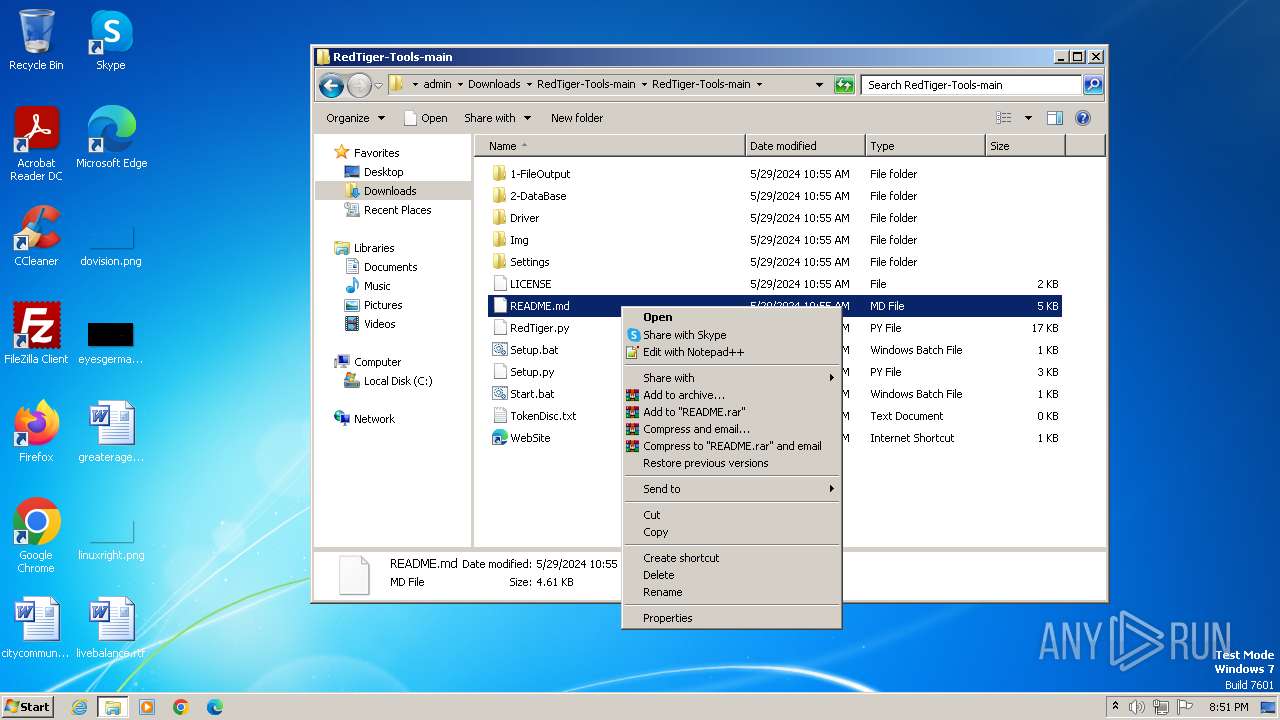Show hidden tray icons arrow
The height and width of the screenshot is (720, 1280).
pyautogui.click(x=1116, y=706)
